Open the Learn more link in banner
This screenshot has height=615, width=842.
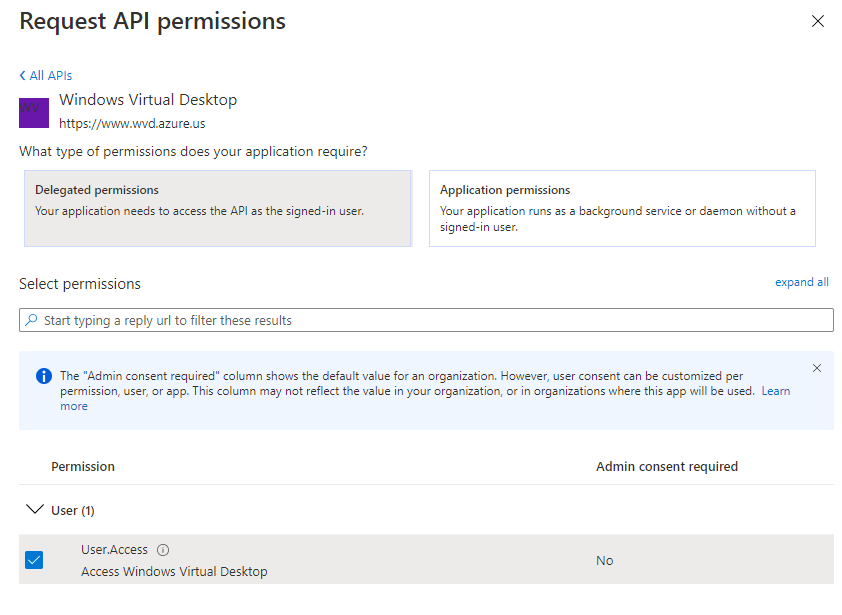tap(775, 391)
